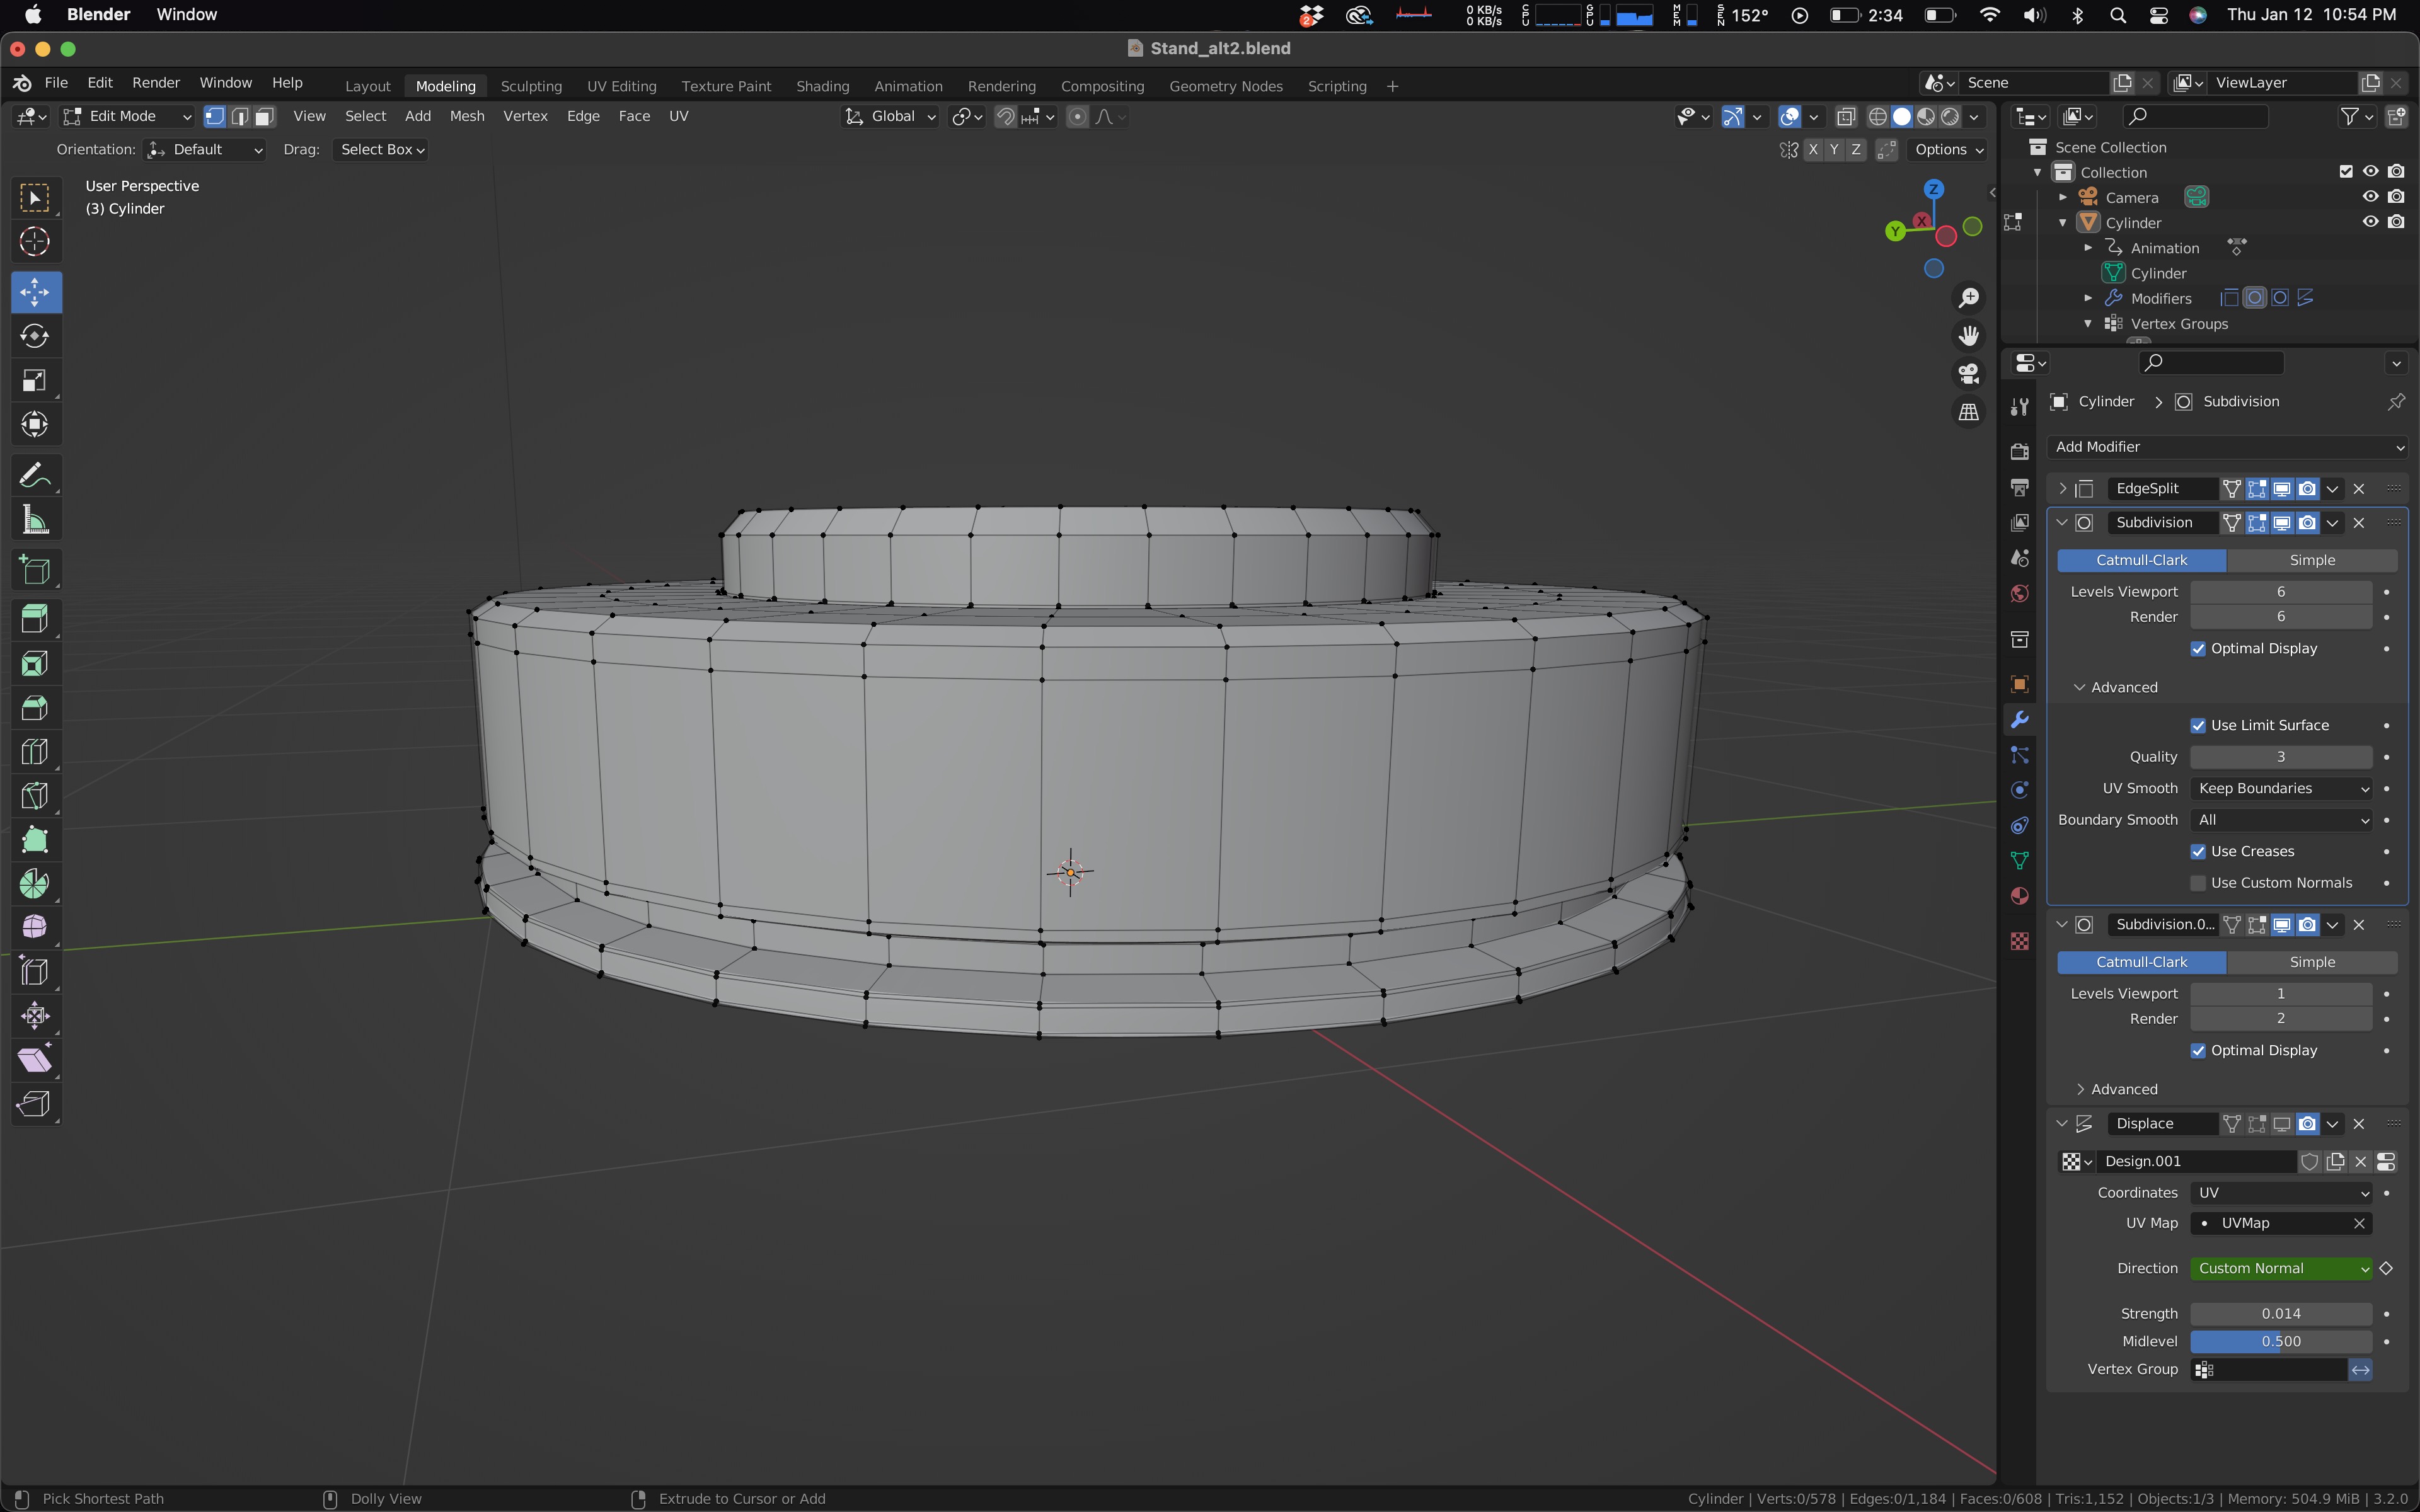The width and height of the screenshot is (2420, 1512).
Task: Switch to vertex select mode
Action: tap(215, 116)
